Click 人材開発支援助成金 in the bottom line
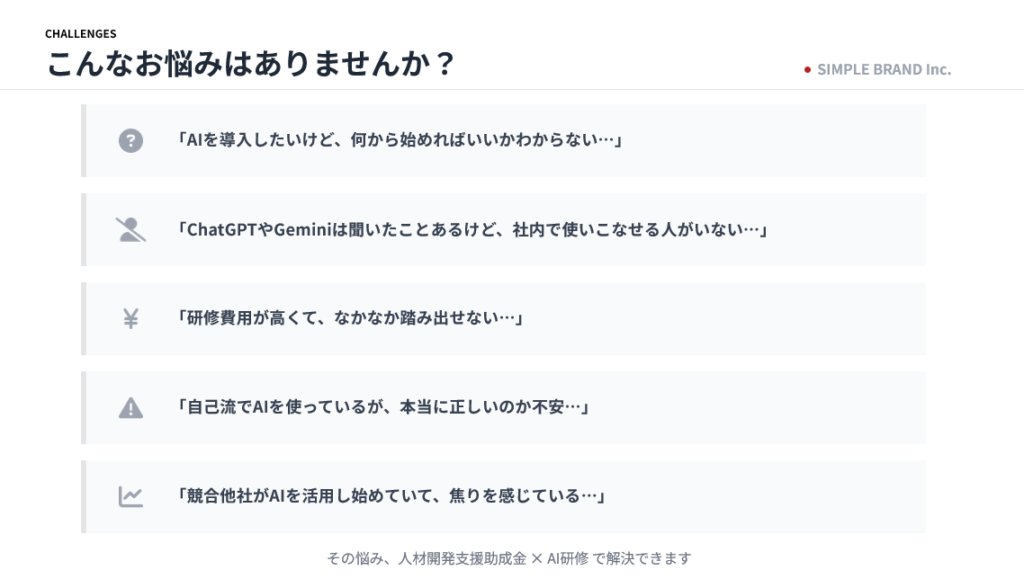Viewport: 1024px width, 579px height. [463, 558]
